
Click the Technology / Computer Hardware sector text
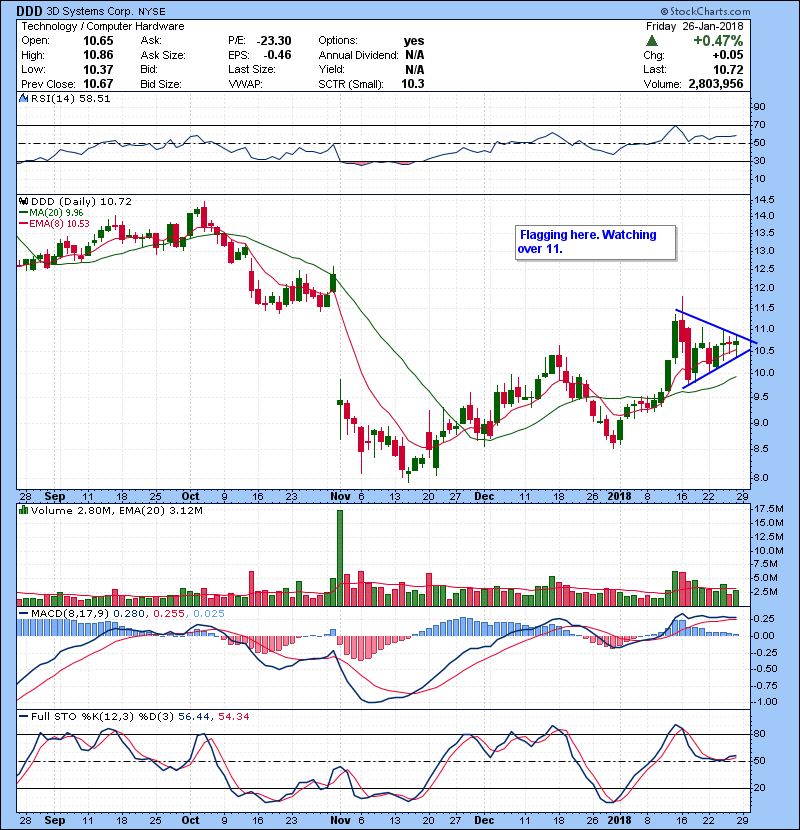[x=103, y=26]
